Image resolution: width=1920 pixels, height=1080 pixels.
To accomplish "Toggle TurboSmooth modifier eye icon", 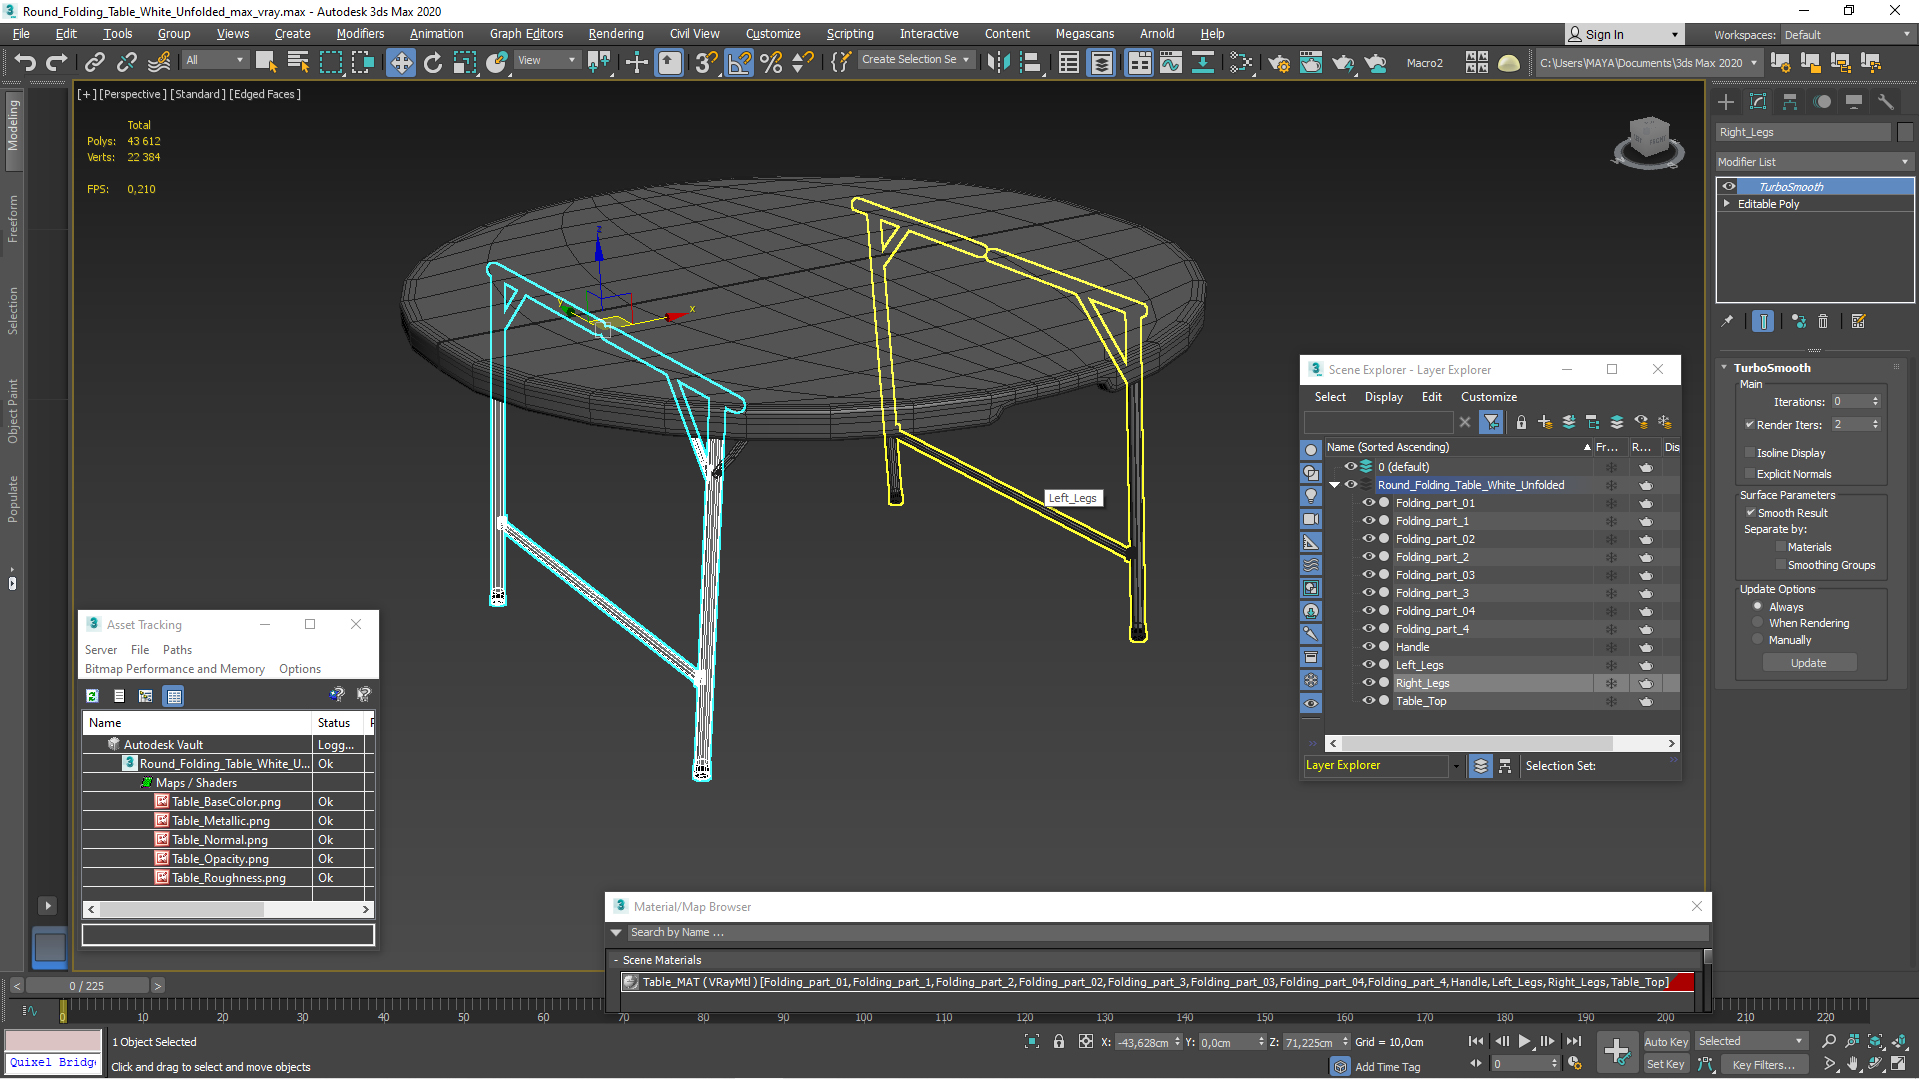I will point(1729,187).
